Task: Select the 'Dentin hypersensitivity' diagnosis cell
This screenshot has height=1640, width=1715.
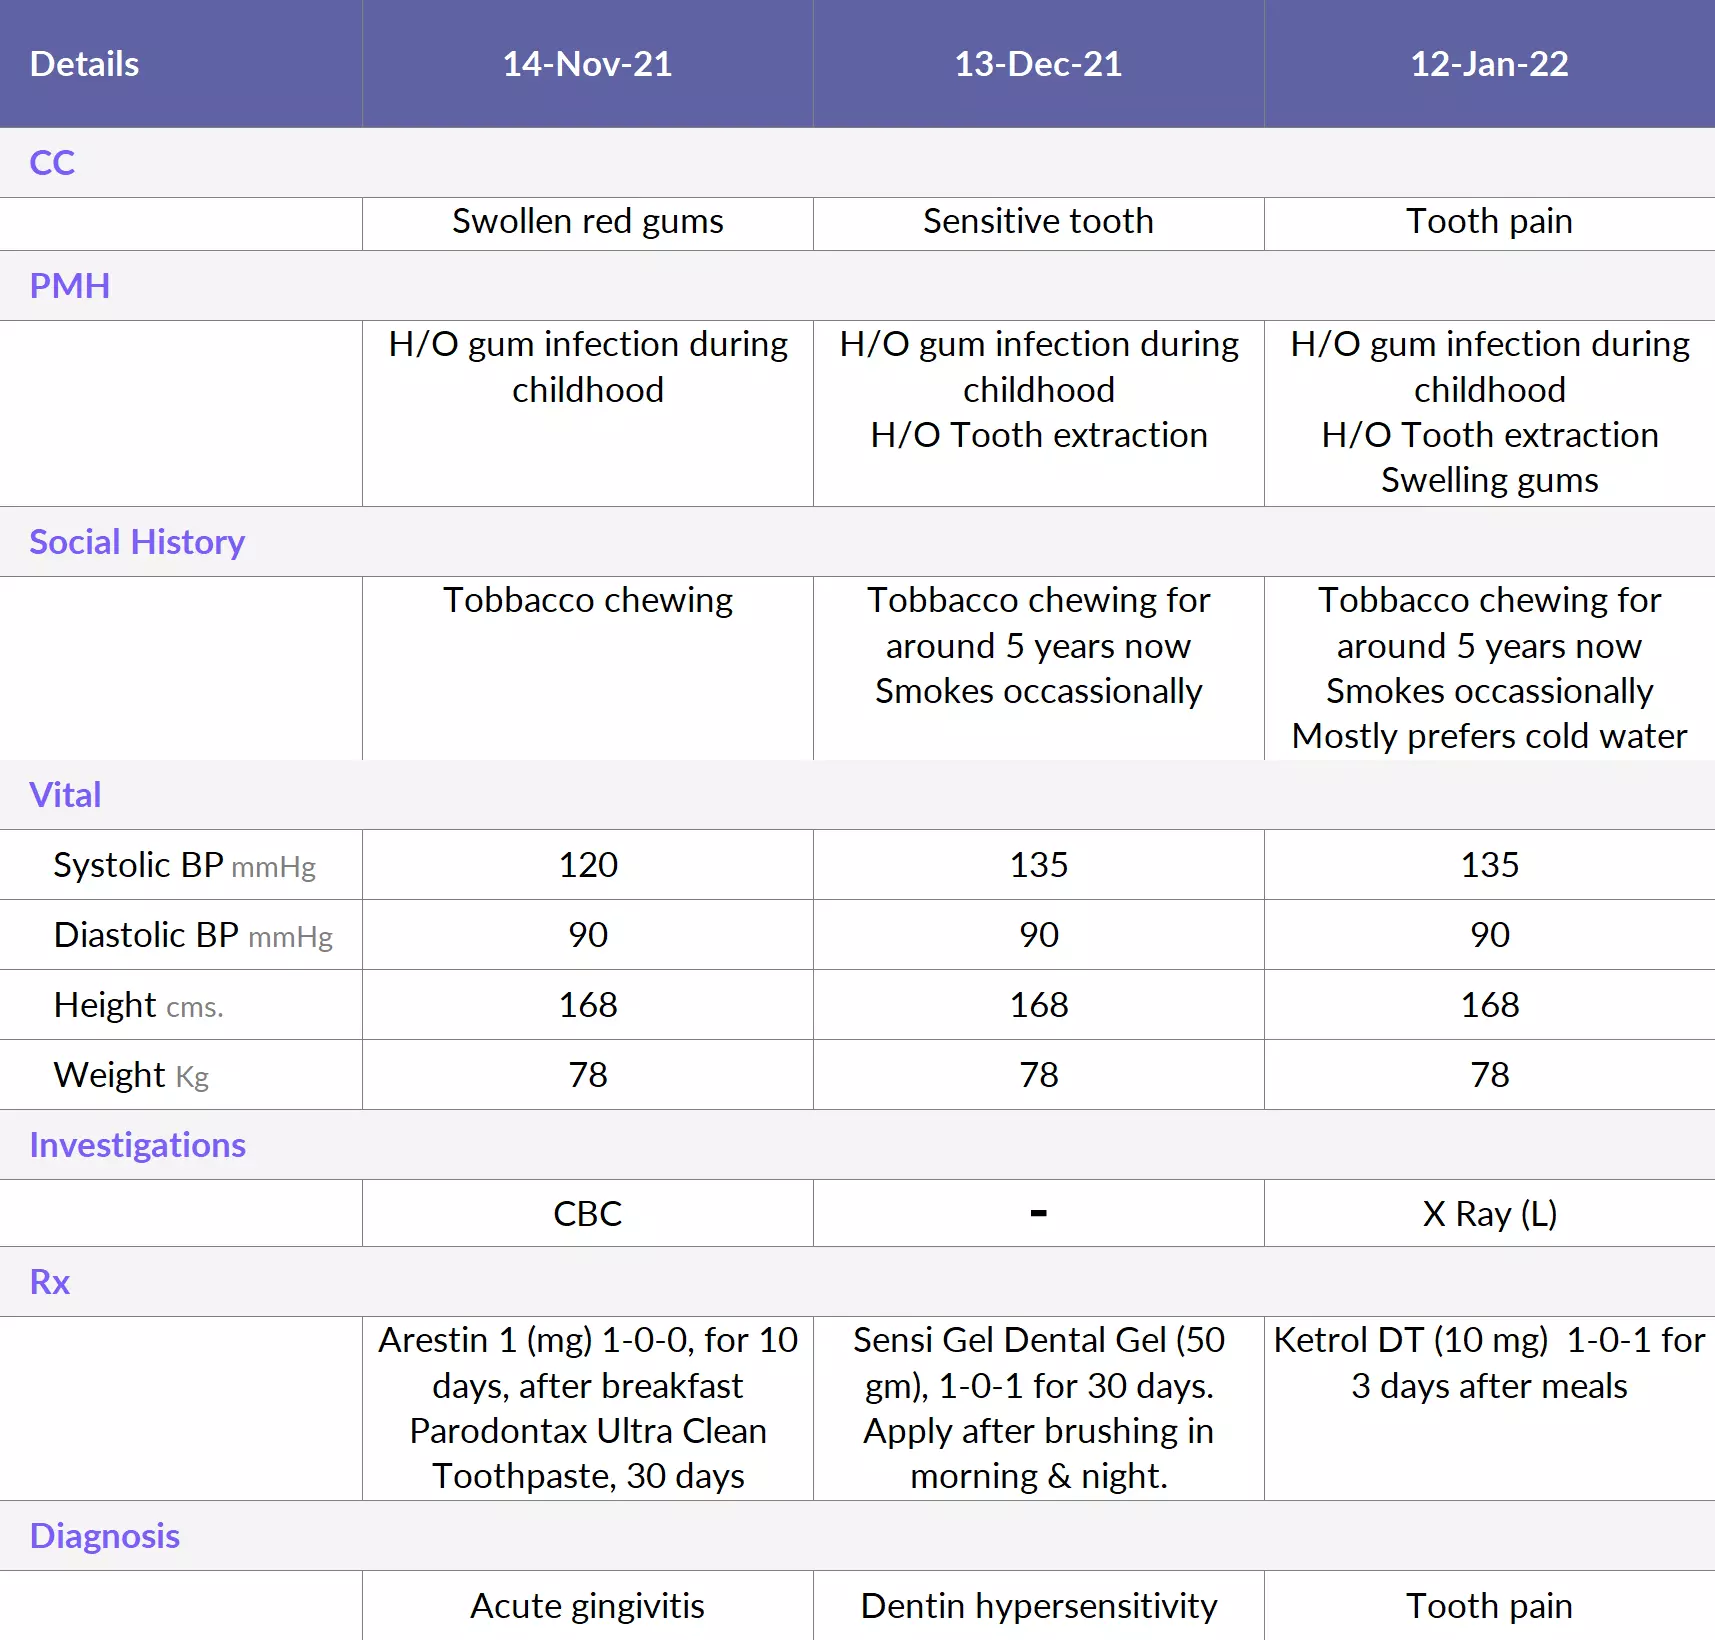Action: [1039, 1606]
